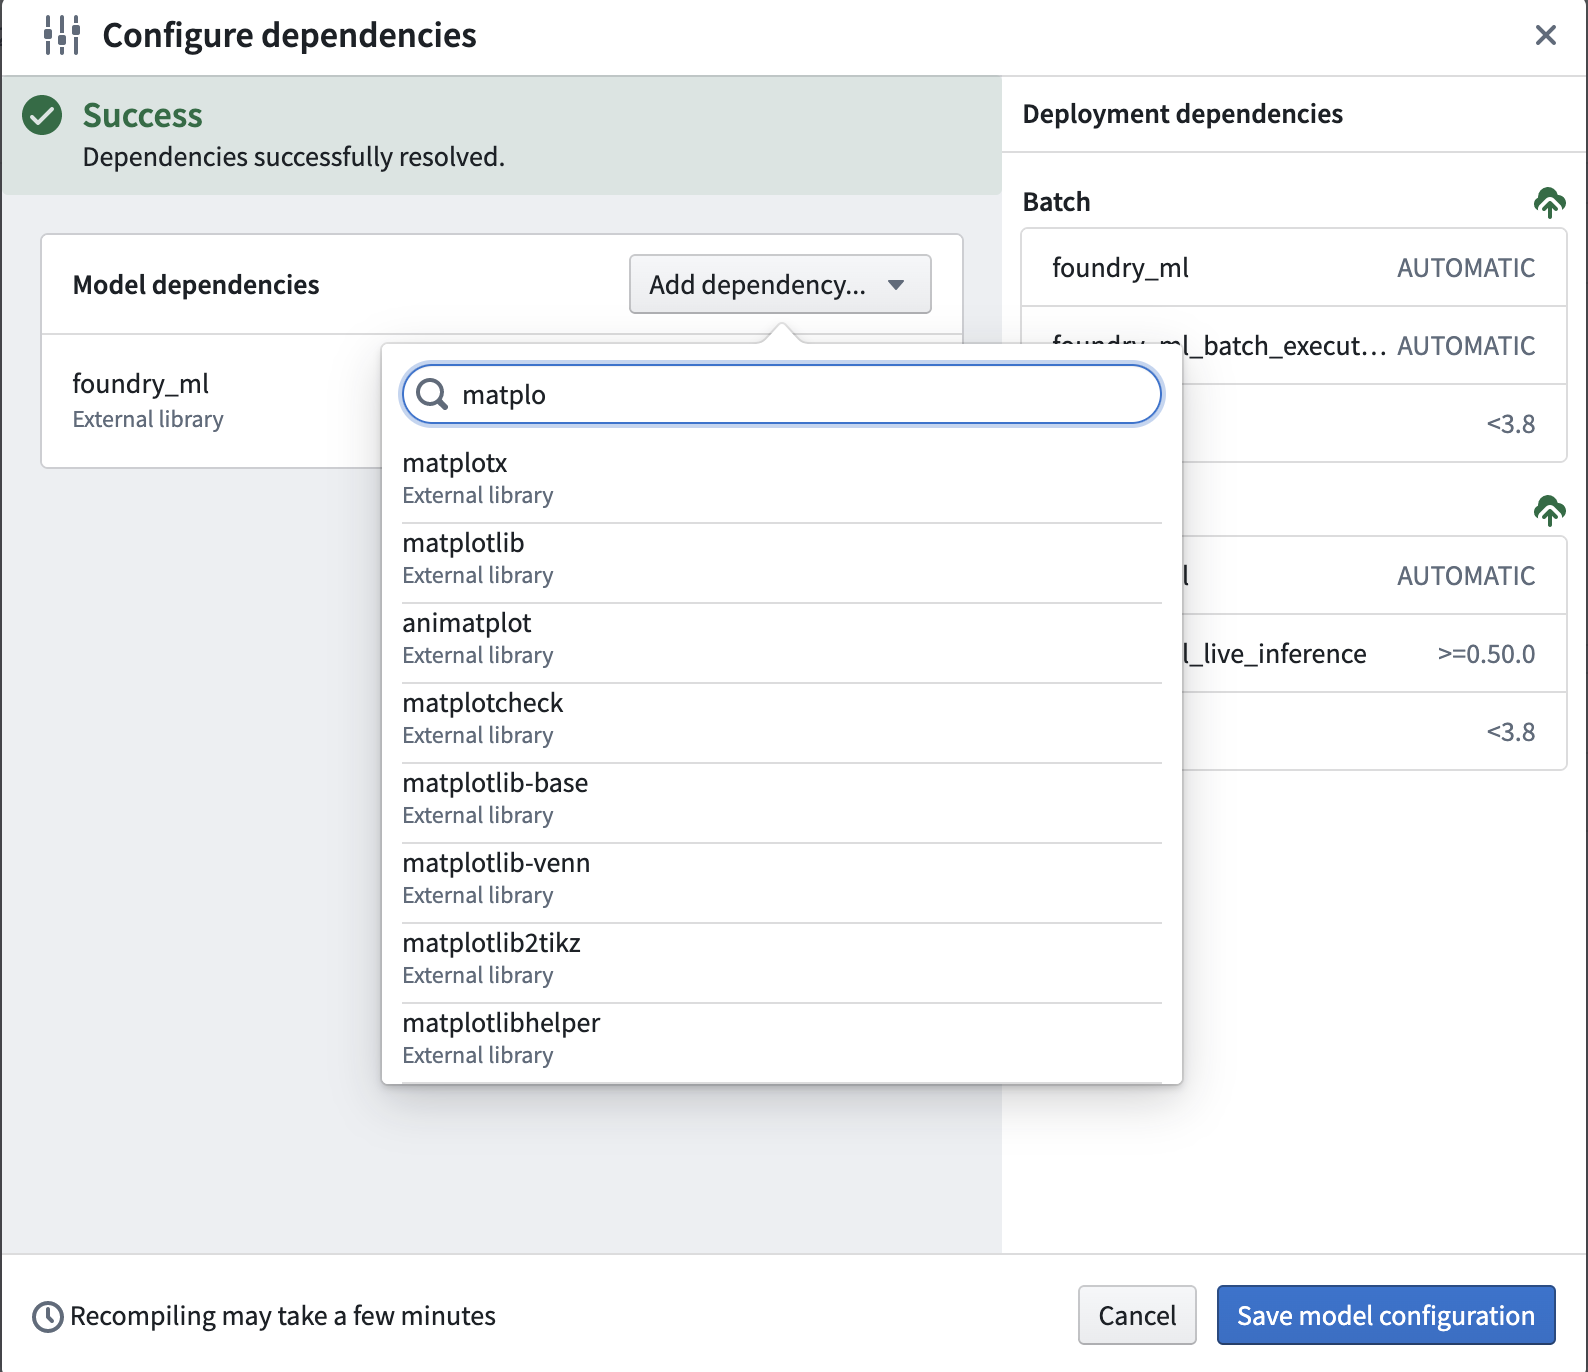
Task: Click AUTOMATIC next to Batch foundry_ml
Action: click(1466, 268)
